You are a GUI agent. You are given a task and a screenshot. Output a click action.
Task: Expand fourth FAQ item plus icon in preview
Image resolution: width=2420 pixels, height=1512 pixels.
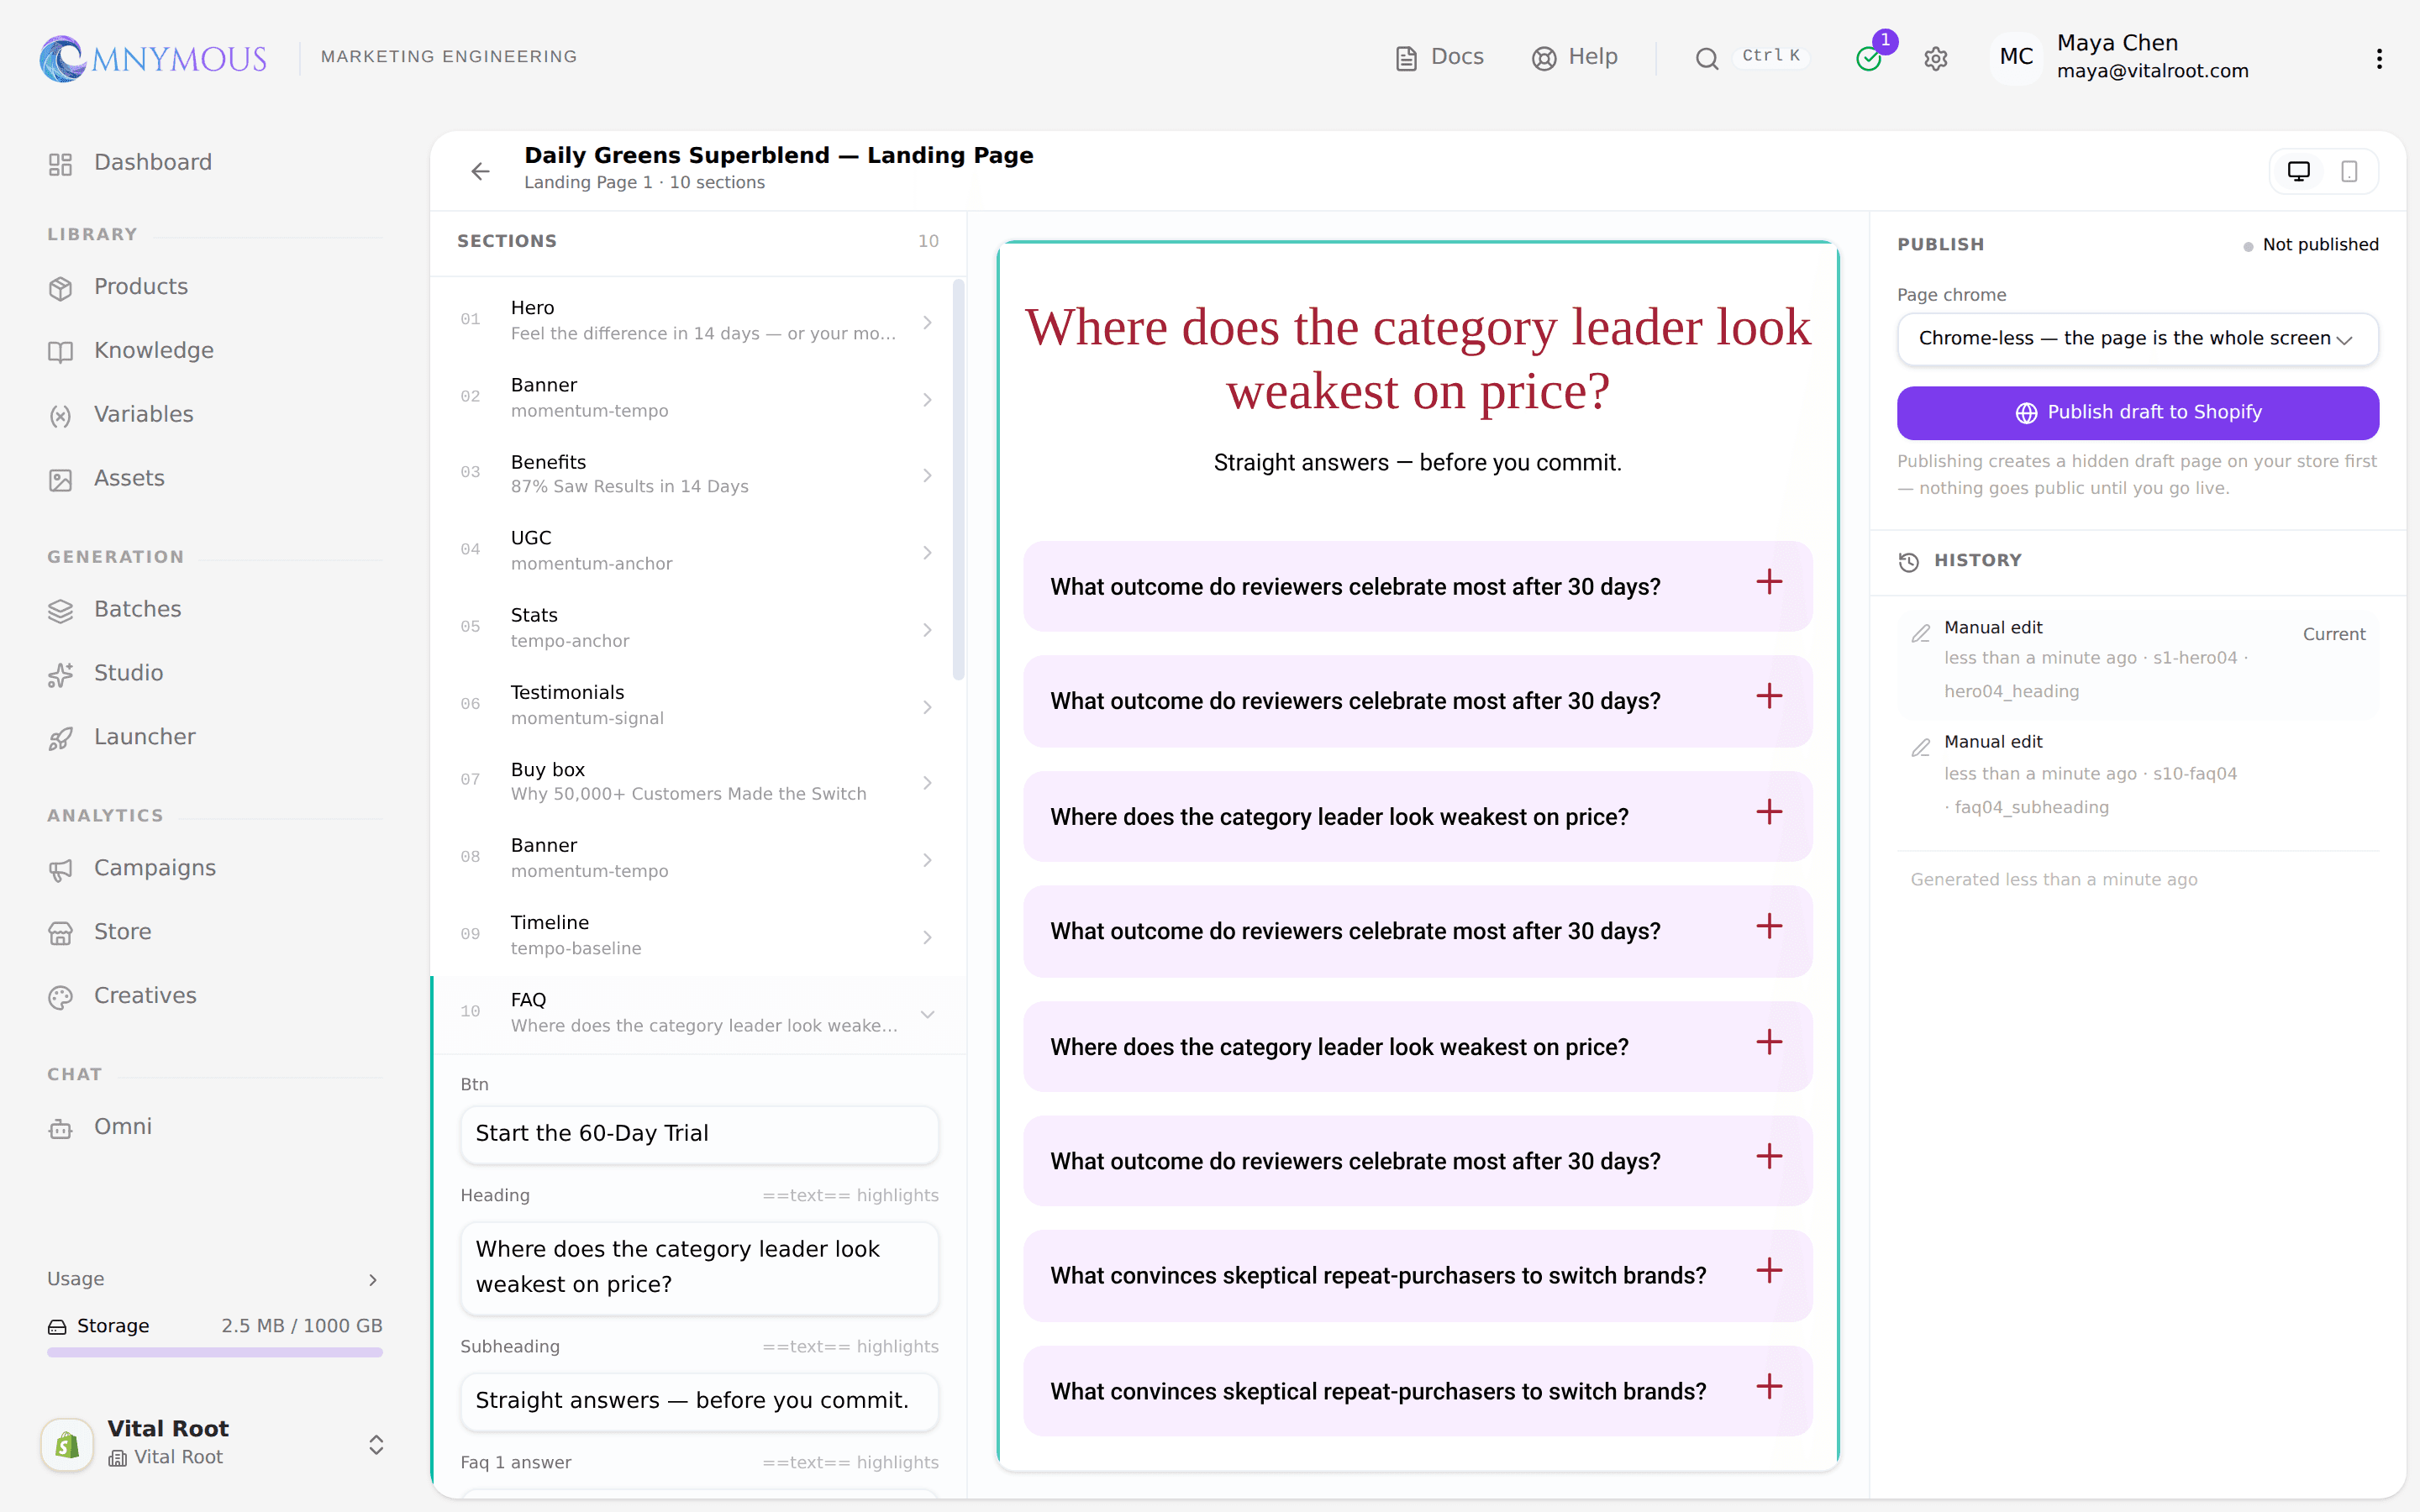coord(1769,926)
